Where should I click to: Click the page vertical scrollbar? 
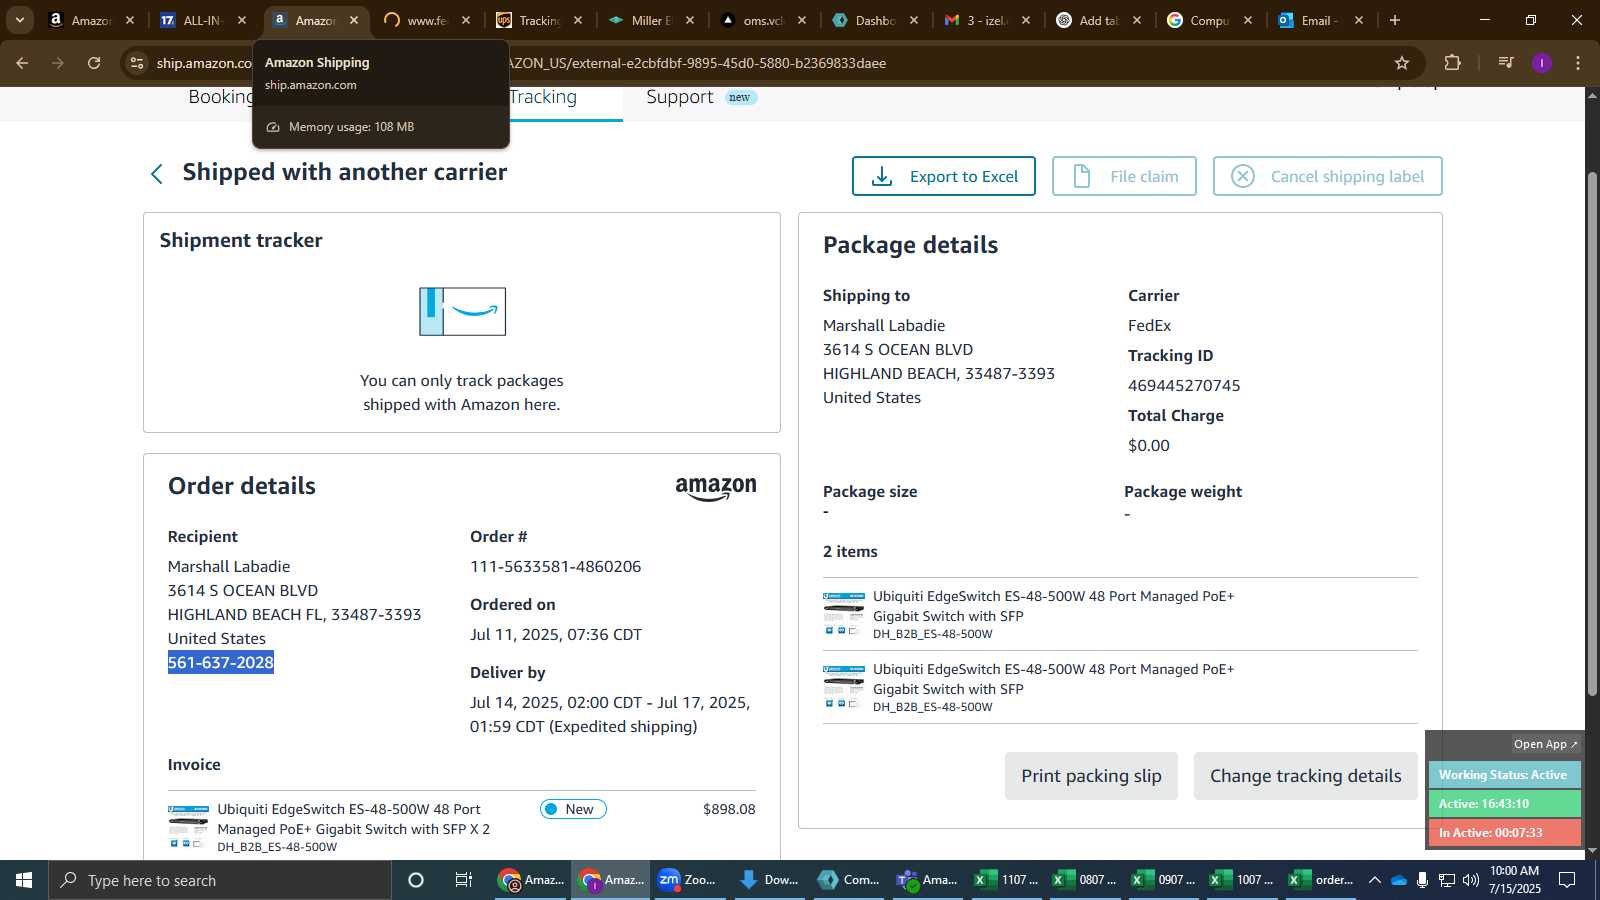(x=1592, y=434)
